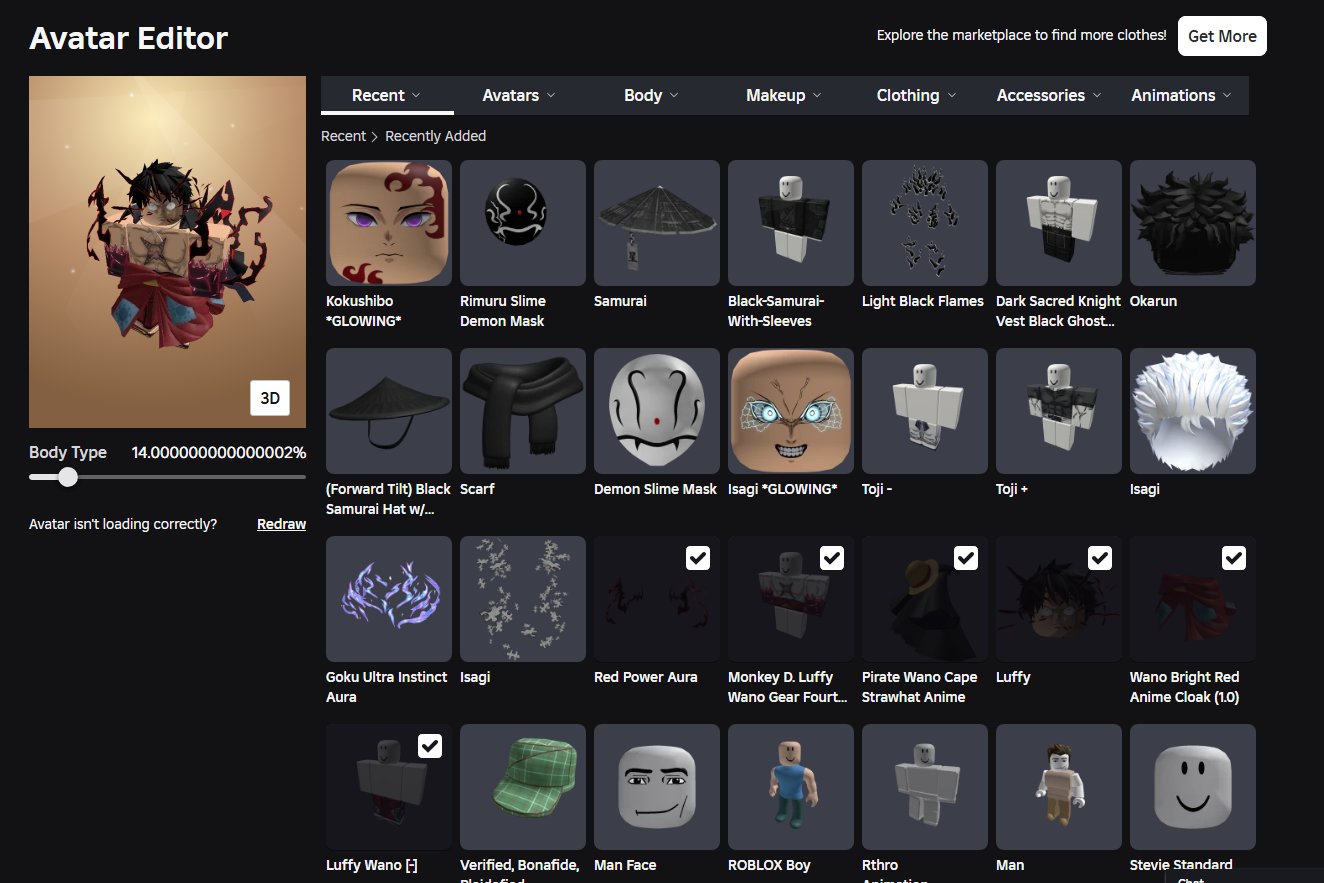Click the Recent breadcrumb link
This screenshot has height=883, width=1324.
[x=343, y=136]
